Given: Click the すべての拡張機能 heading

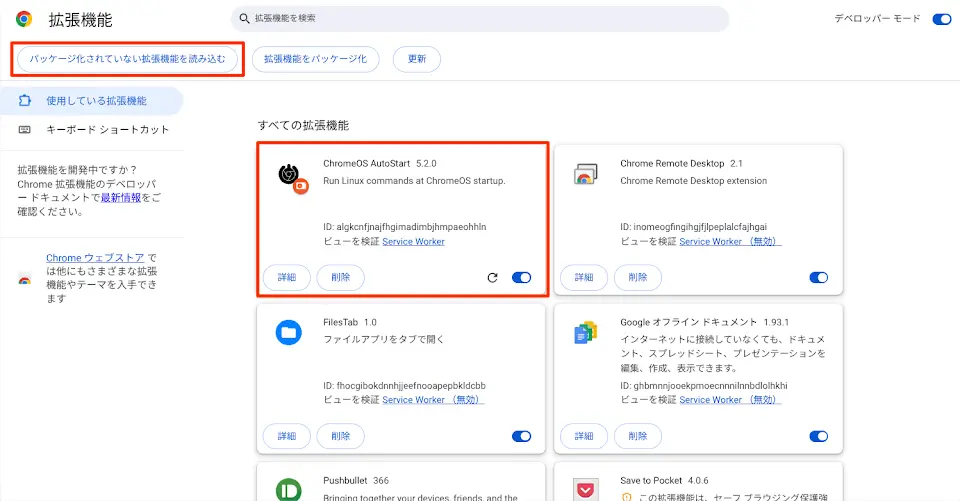Looking at the screenshot, I should click(303, 126).
